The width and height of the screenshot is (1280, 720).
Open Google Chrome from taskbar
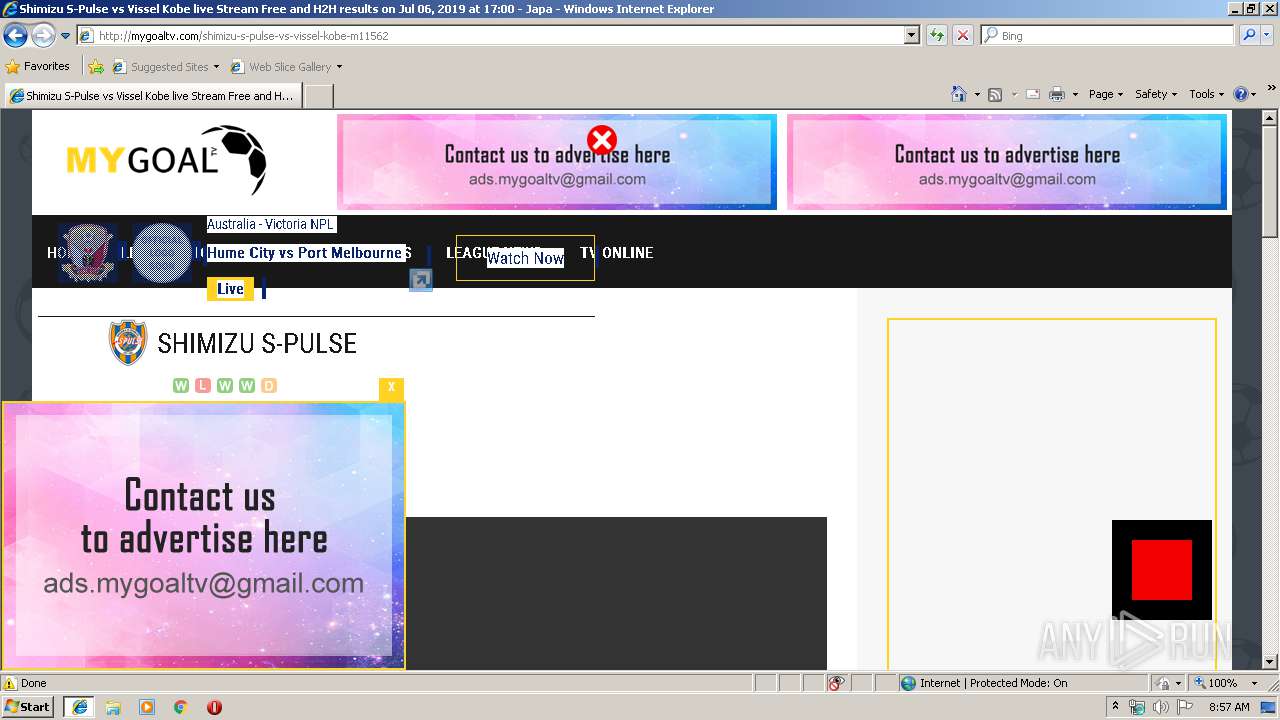(x=181, y=707)
